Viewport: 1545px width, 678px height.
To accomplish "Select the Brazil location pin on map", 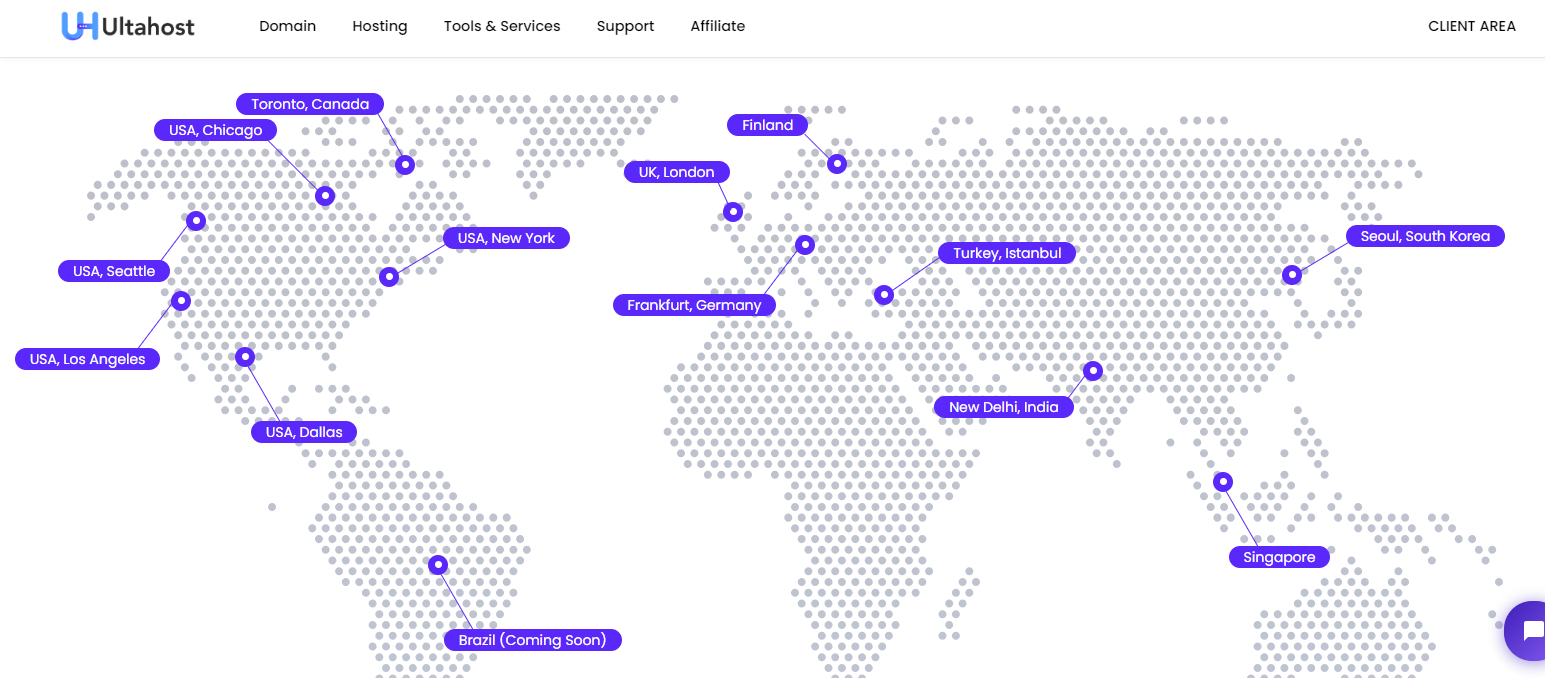I will pos(438,565).
